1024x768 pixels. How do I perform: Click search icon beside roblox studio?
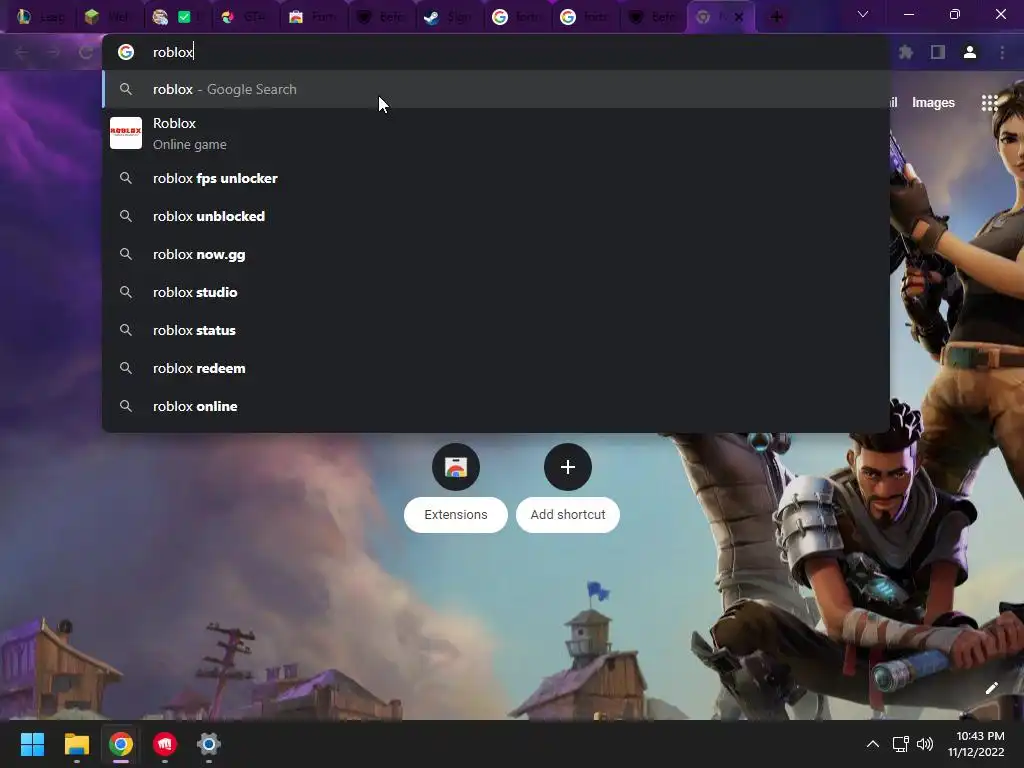coord(126,292)
